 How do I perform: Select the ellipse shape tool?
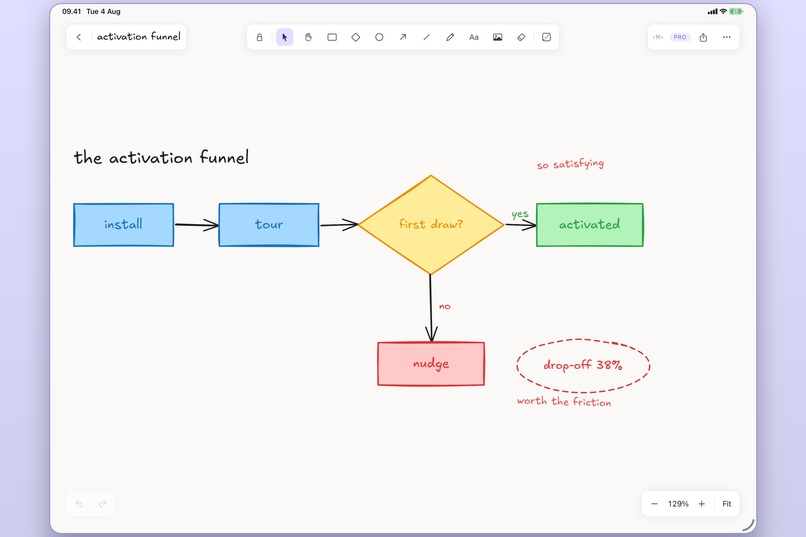point(379,37)
